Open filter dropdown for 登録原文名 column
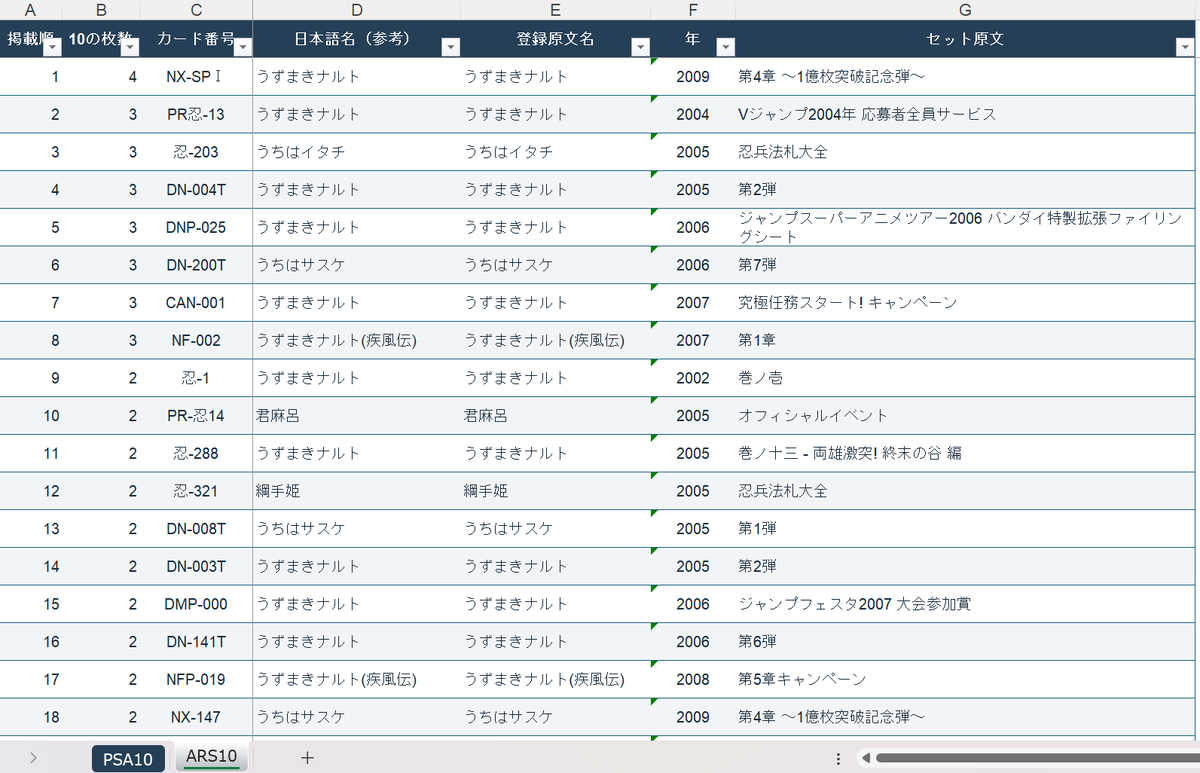This screenshot has height=773, width=1200. 639,47
